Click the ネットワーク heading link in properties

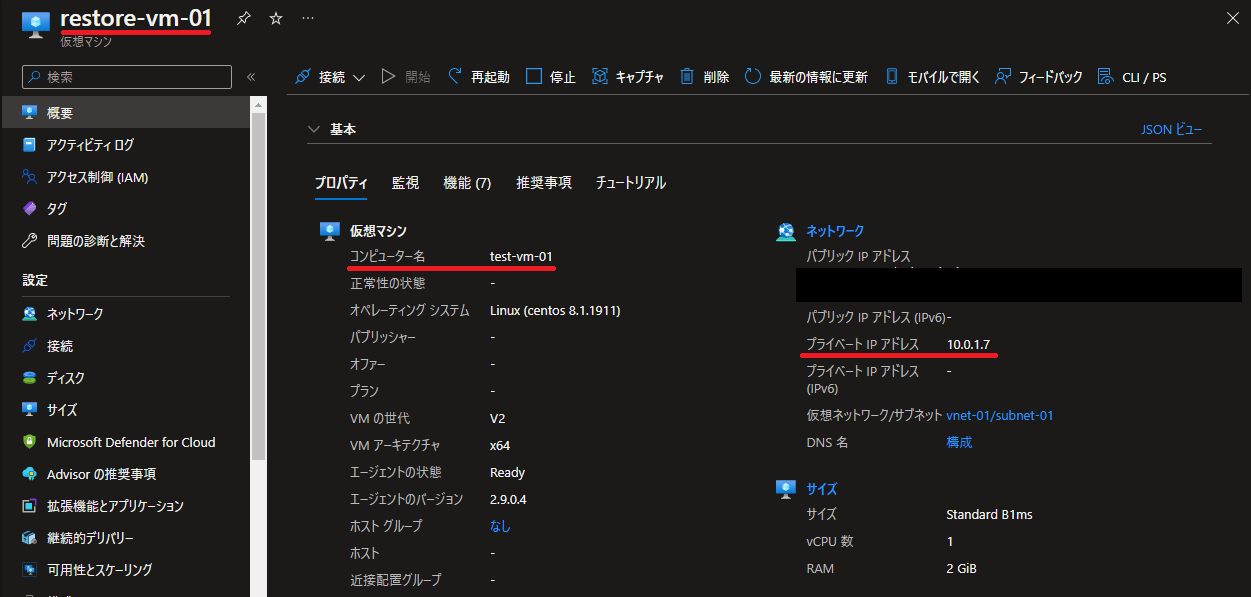[x=835, y=231]
